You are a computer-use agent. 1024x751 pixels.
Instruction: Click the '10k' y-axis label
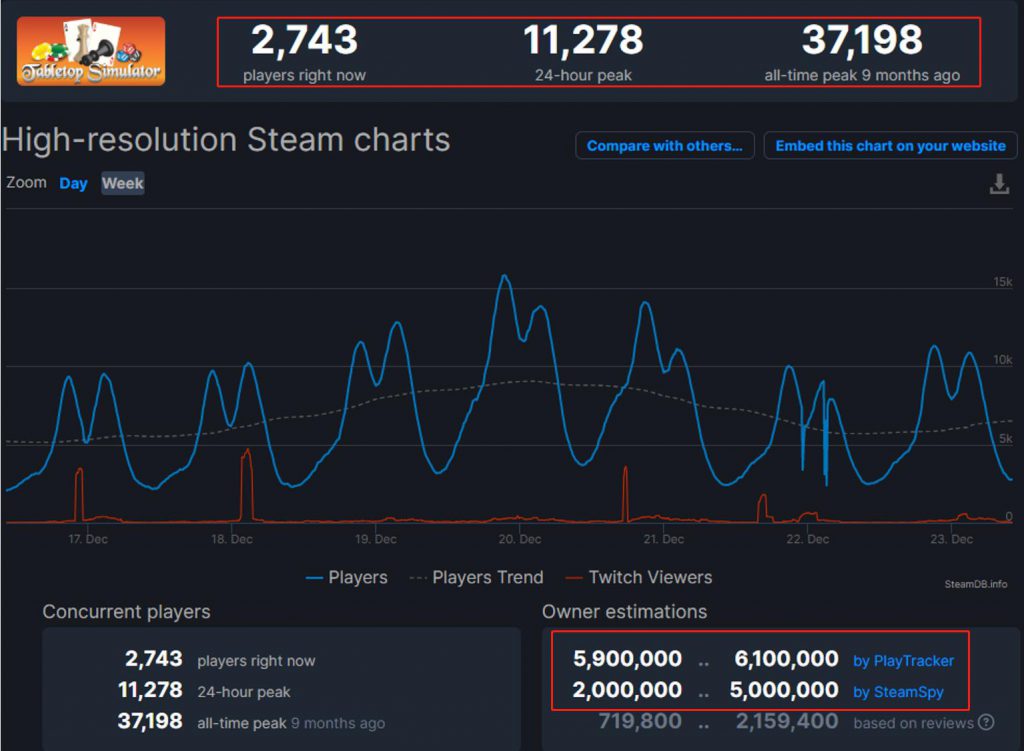[x=1002, y=360]
